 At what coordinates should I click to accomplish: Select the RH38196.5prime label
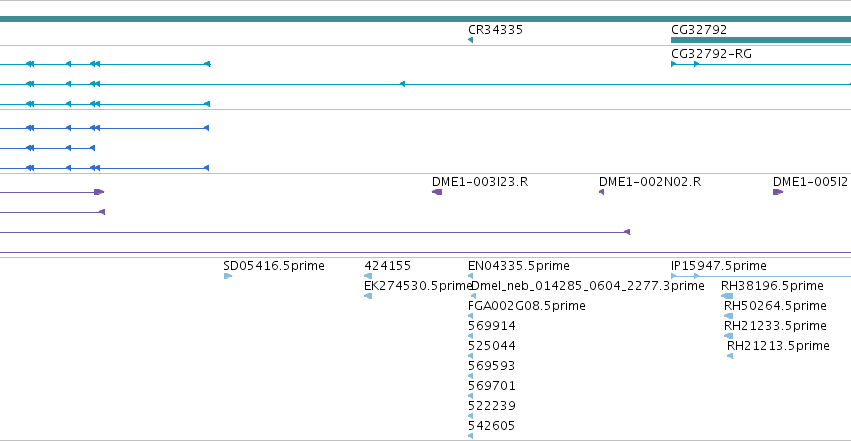pyautogui.click(x=772, y=286)
